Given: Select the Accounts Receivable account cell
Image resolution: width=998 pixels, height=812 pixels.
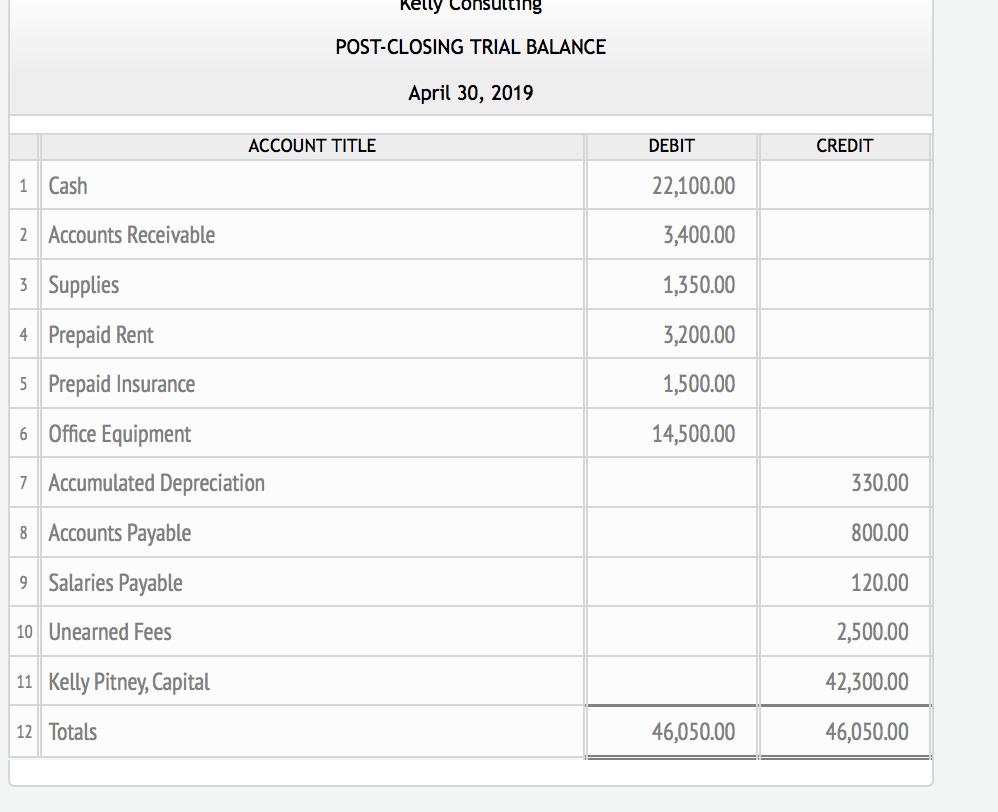Looking at the screenshot, I should 312,235.
